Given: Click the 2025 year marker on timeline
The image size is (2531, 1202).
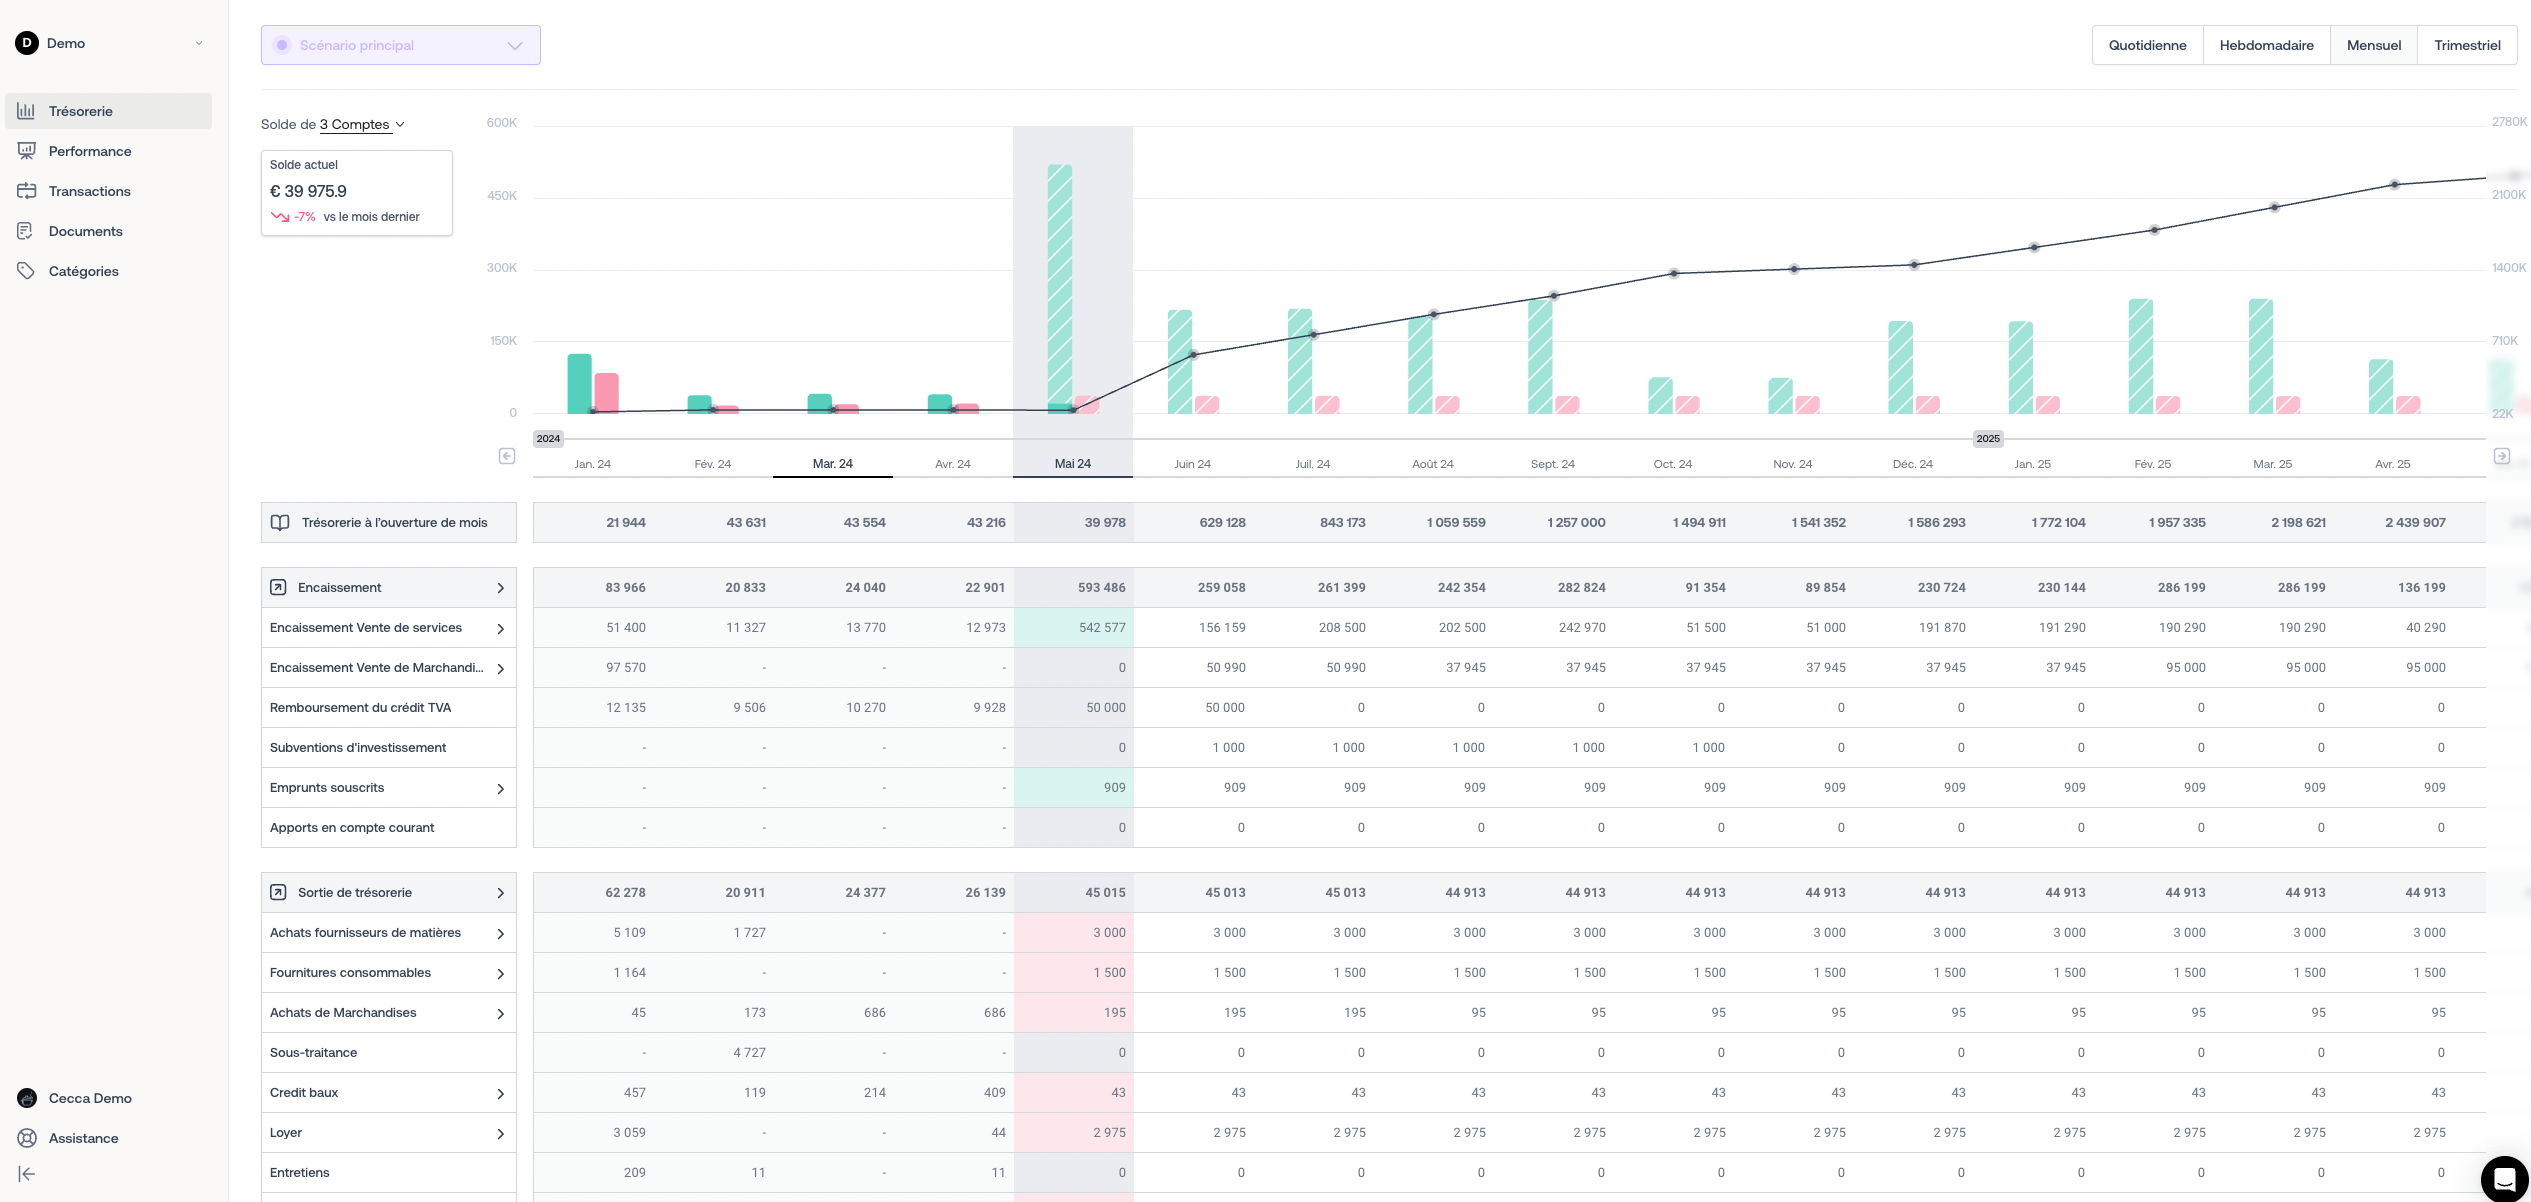Looking at the screenshot, I should 1988,439.
